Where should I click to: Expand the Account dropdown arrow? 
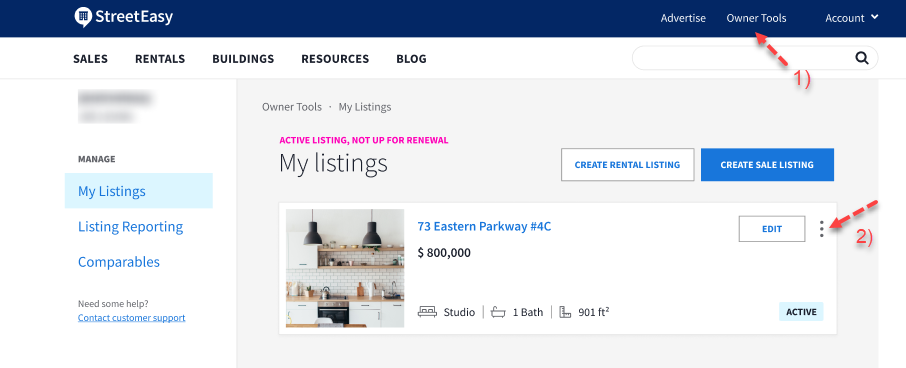[x=874, y=17]
